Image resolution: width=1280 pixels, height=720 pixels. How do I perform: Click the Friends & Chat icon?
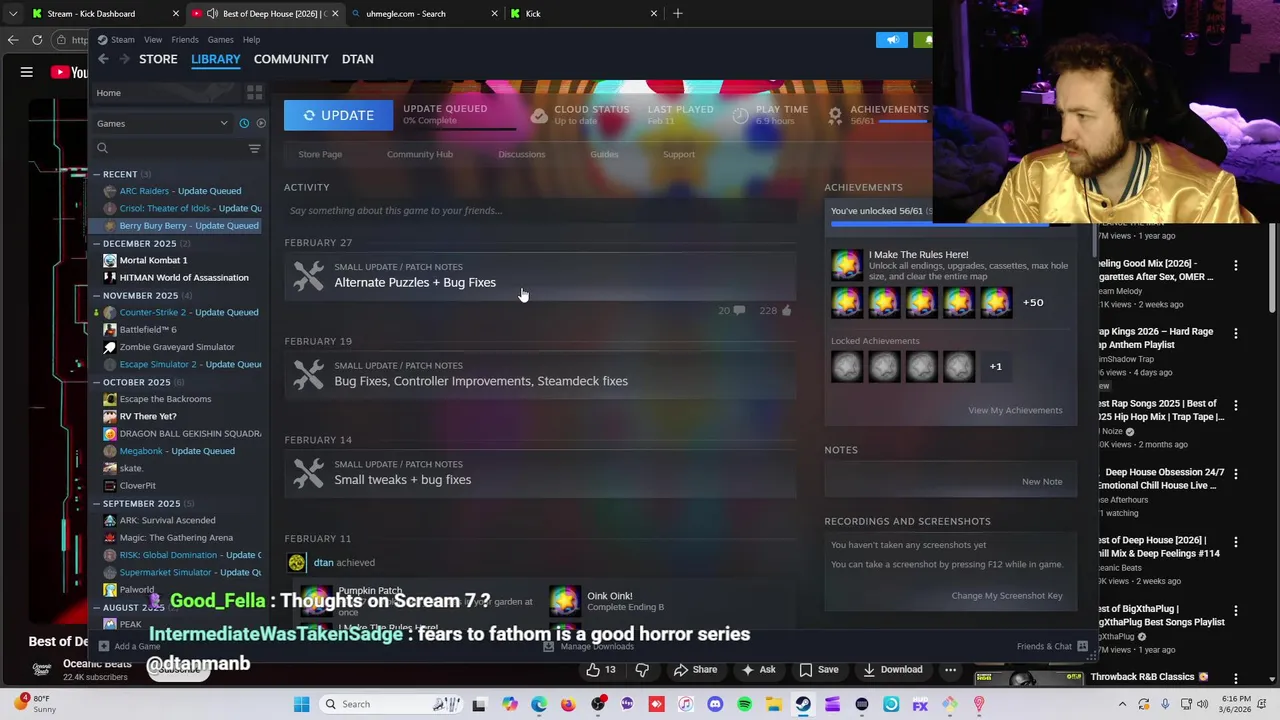[x=1082, y=646]
